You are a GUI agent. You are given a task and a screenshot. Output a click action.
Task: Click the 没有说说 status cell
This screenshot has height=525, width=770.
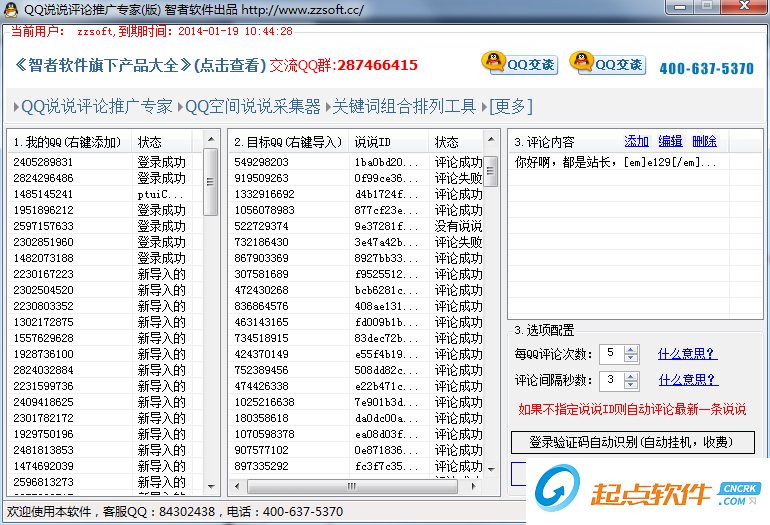(x=458, y=226)
